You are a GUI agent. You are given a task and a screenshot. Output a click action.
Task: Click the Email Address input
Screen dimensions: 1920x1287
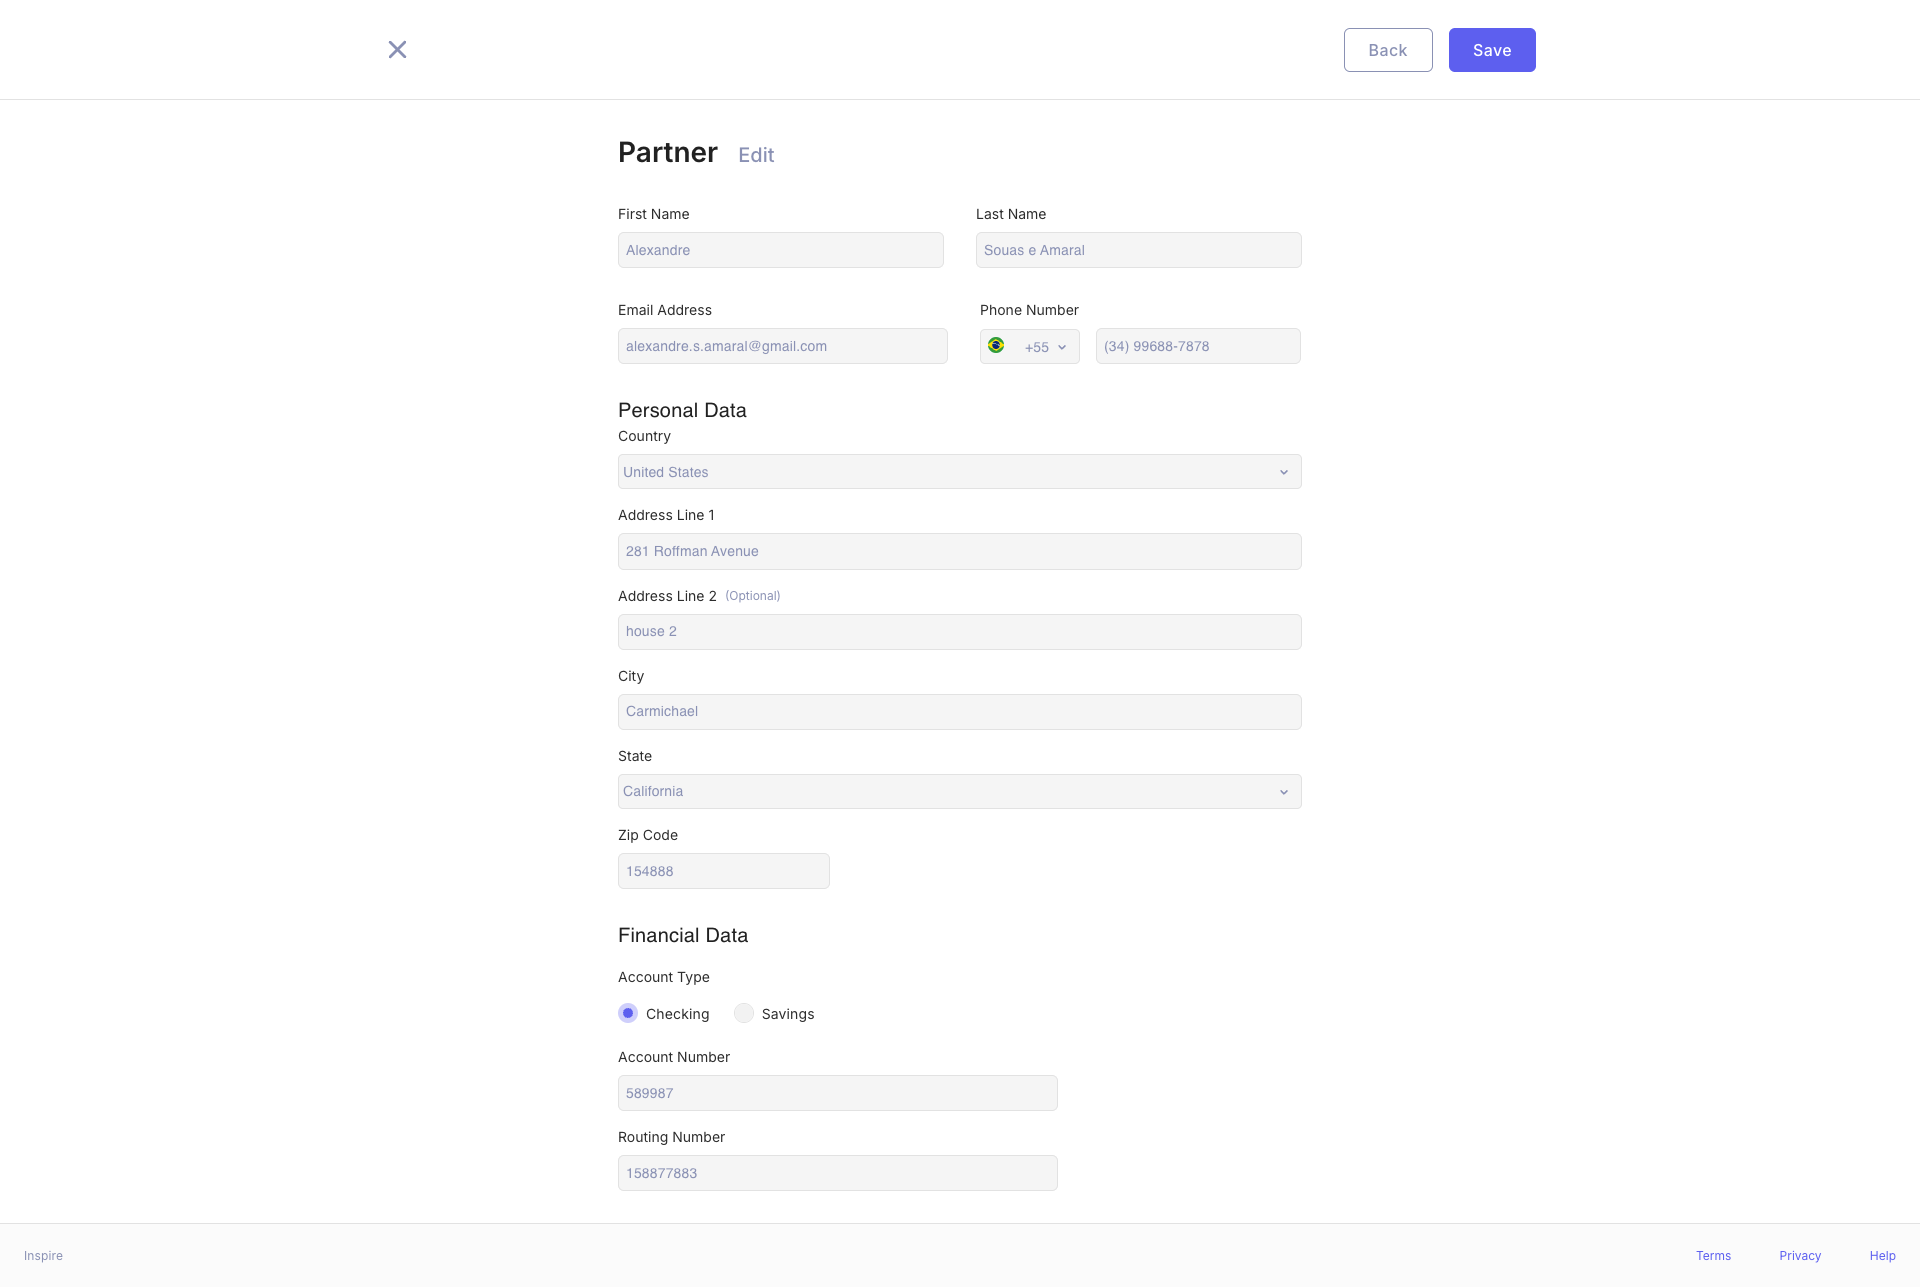pyautogui.click(x=783, y=346)
